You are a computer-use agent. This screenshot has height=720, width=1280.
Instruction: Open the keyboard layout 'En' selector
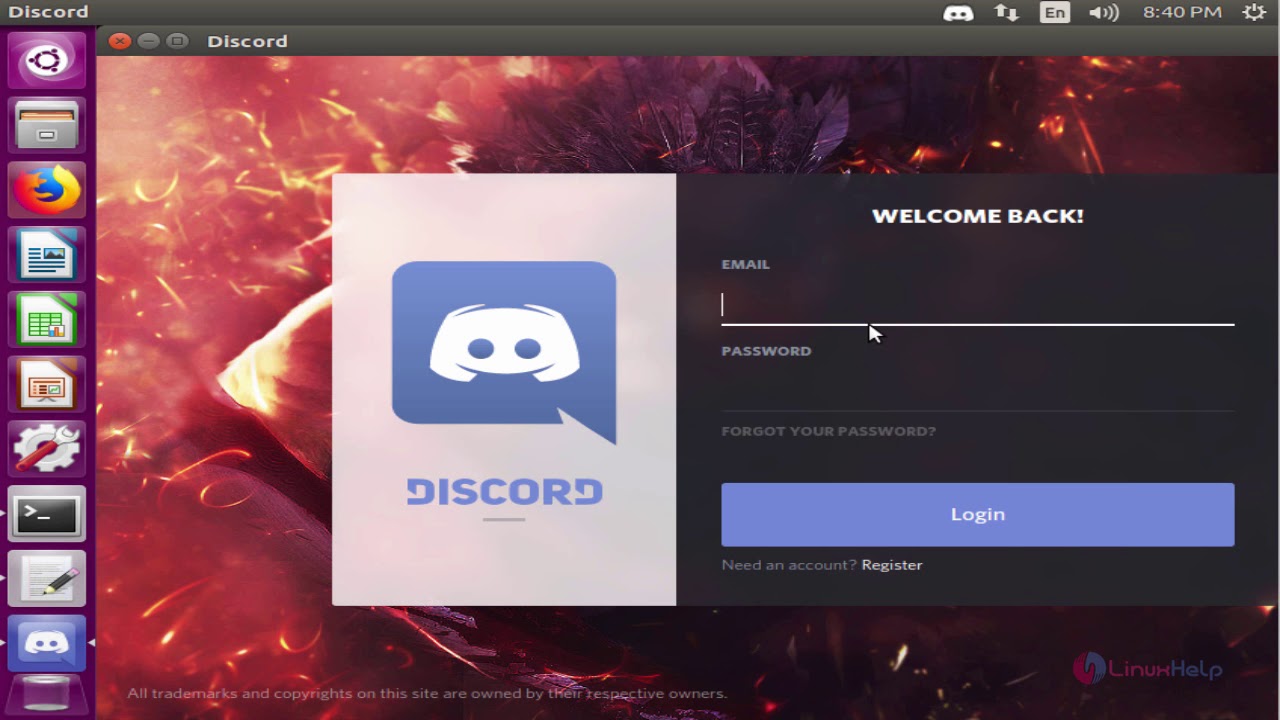click(1054, 13)
